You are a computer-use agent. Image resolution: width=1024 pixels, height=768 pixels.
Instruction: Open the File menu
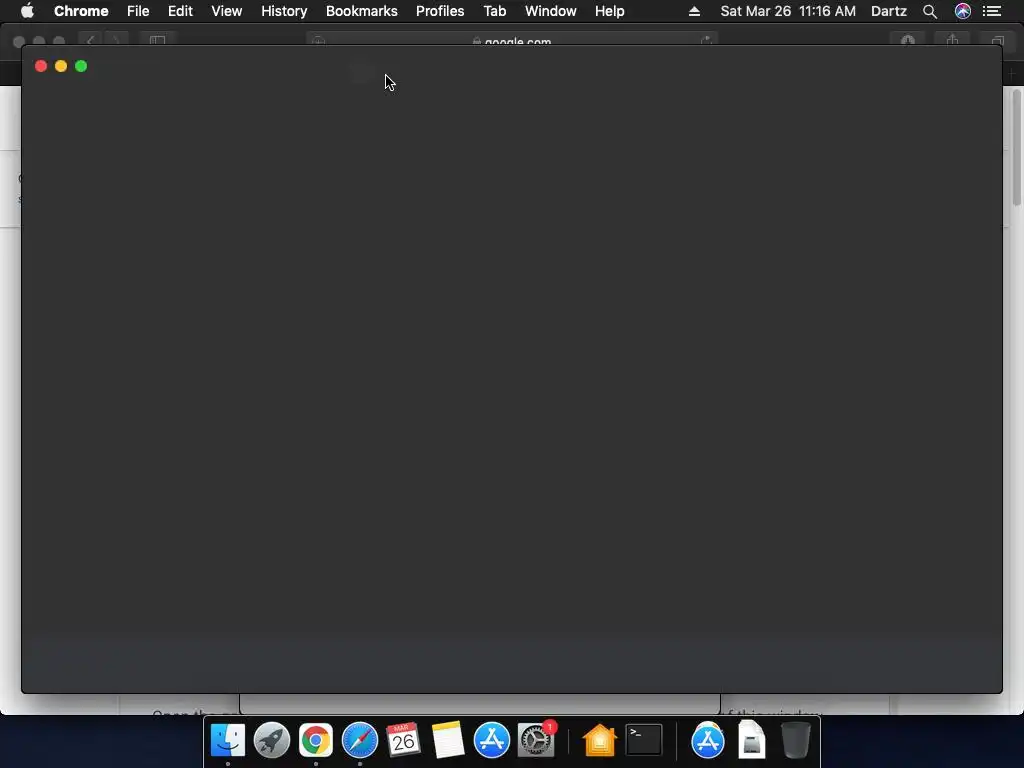pos(138,11)
